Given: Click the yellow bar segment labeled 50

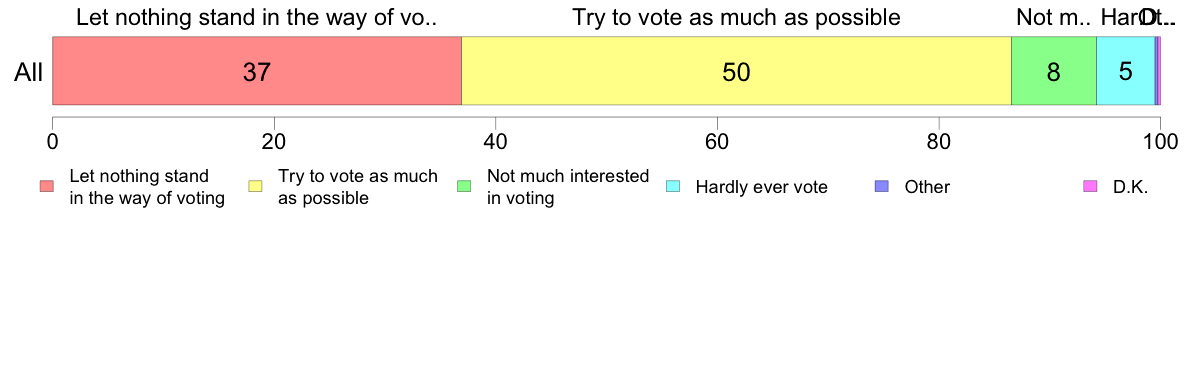Looking at the screenshot, I should 736,70.
